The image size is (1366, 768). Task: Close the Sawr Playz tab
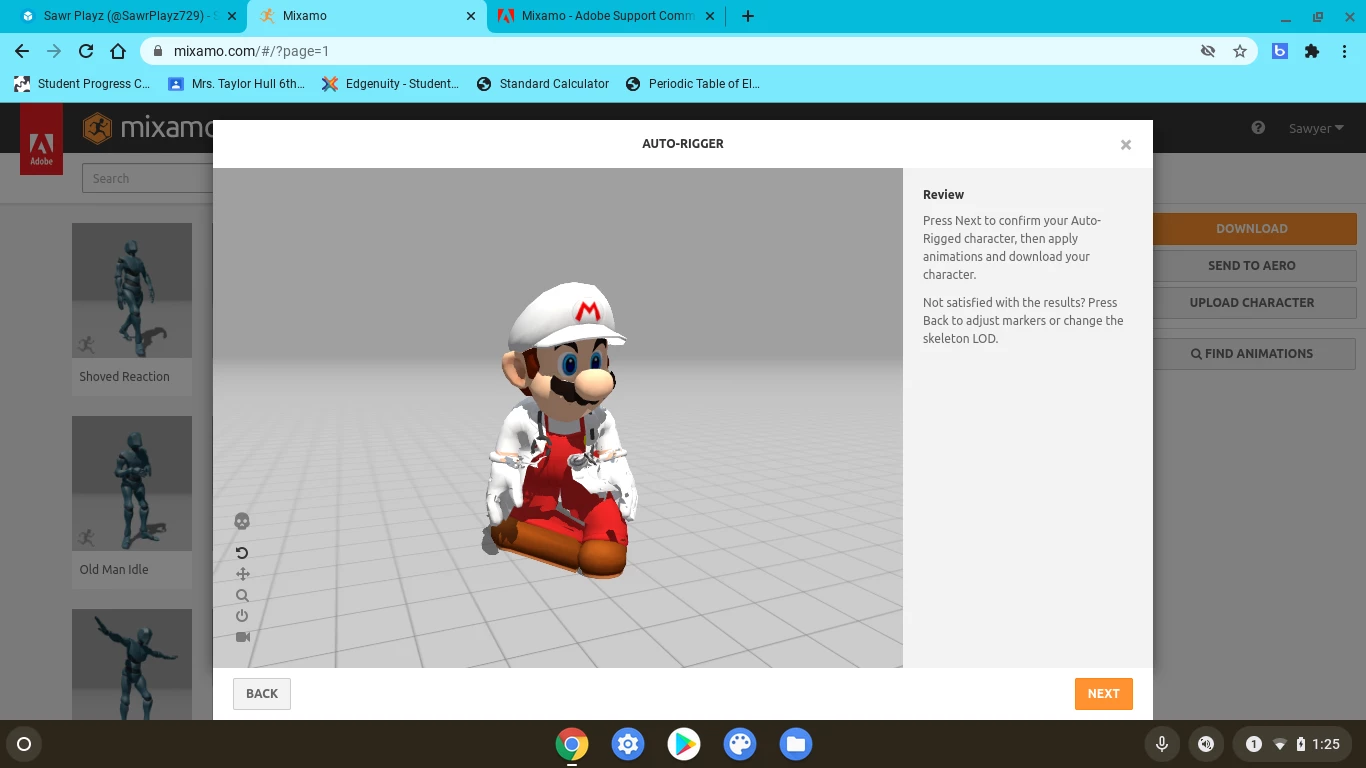pos(231,16)
